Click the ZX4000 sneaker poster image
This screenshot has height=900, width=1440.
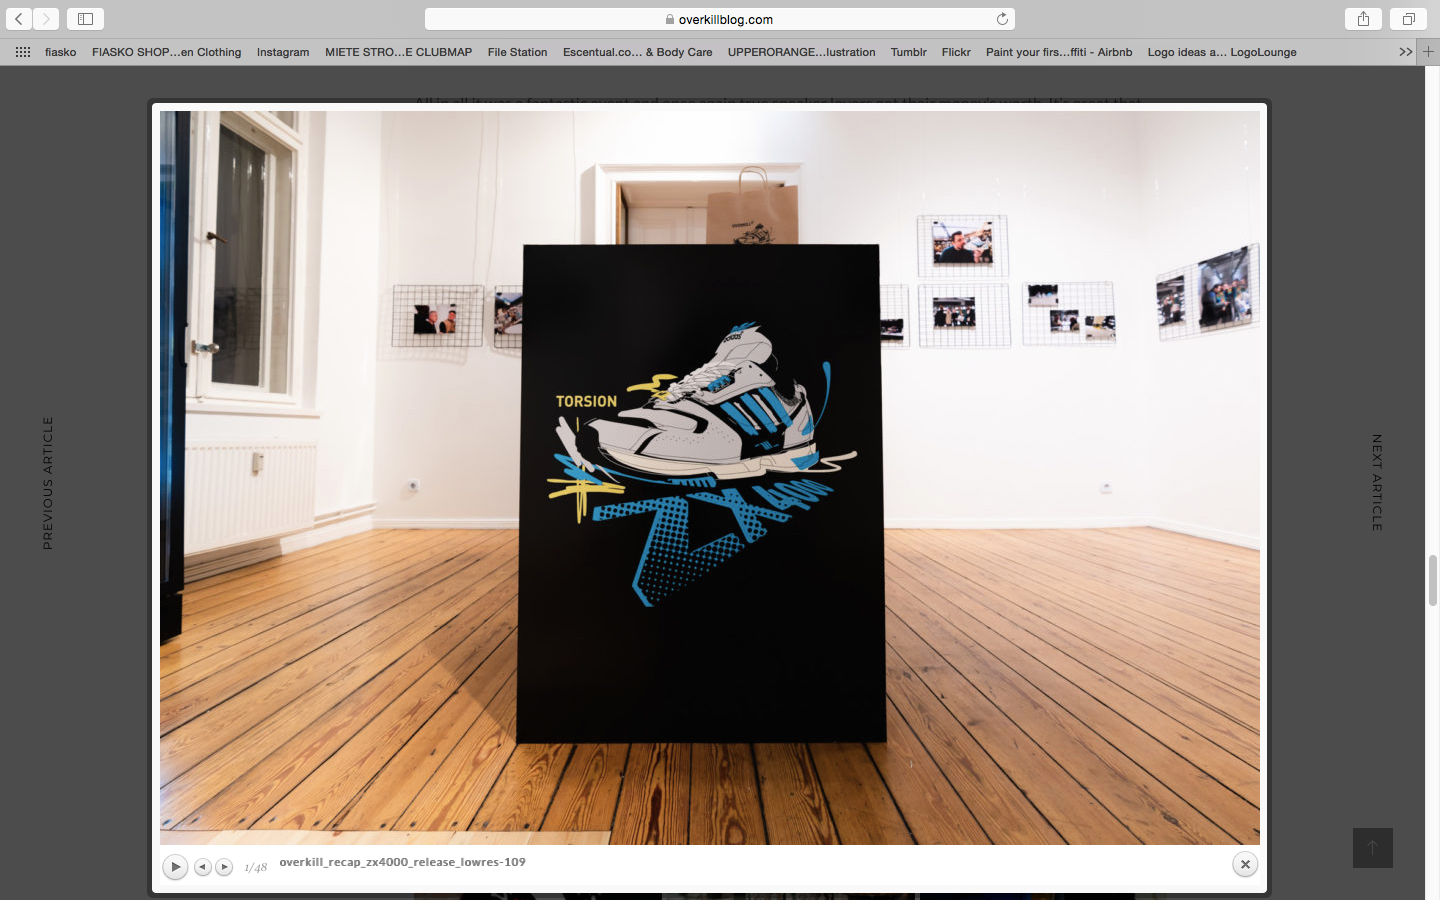click(x=701, y=493)
